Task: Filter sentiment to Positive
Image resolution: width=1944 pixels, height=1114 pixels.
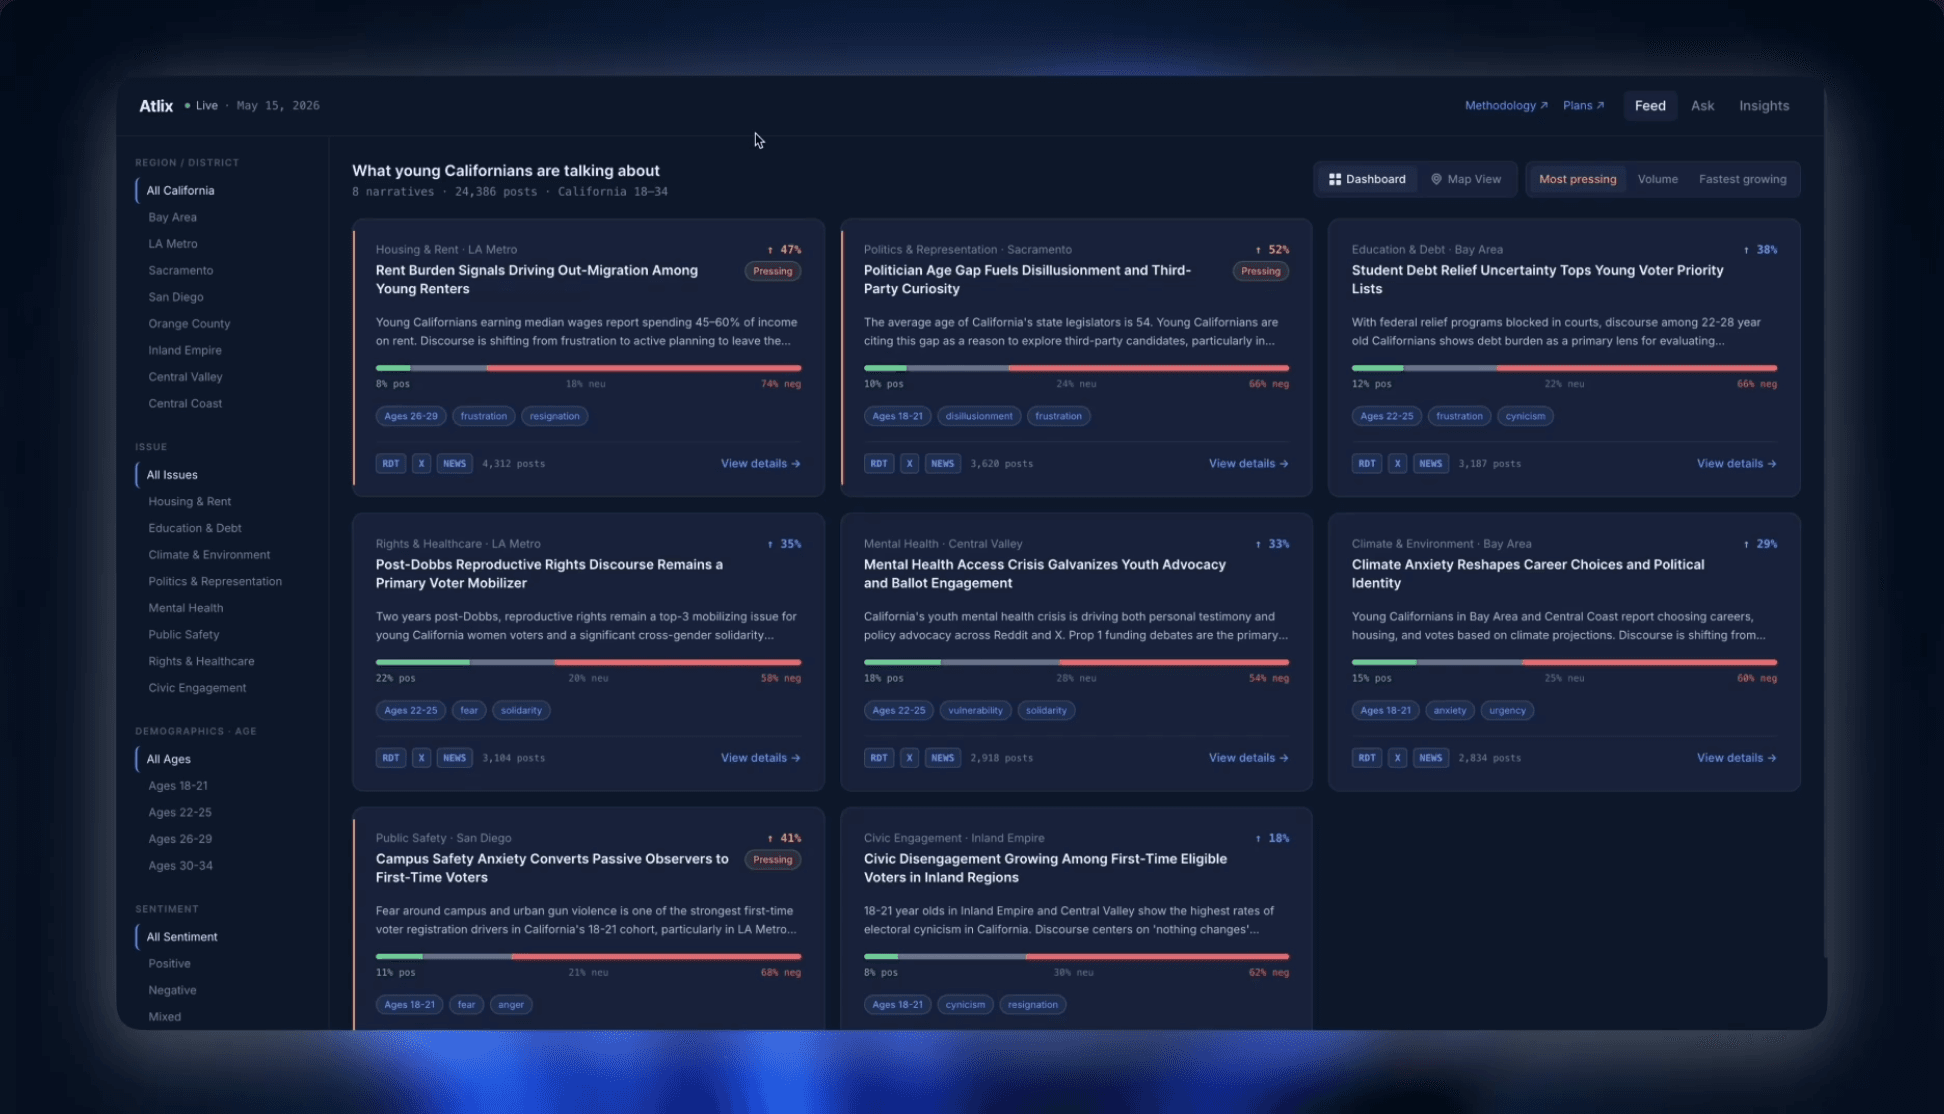Action: coord(169,964)
